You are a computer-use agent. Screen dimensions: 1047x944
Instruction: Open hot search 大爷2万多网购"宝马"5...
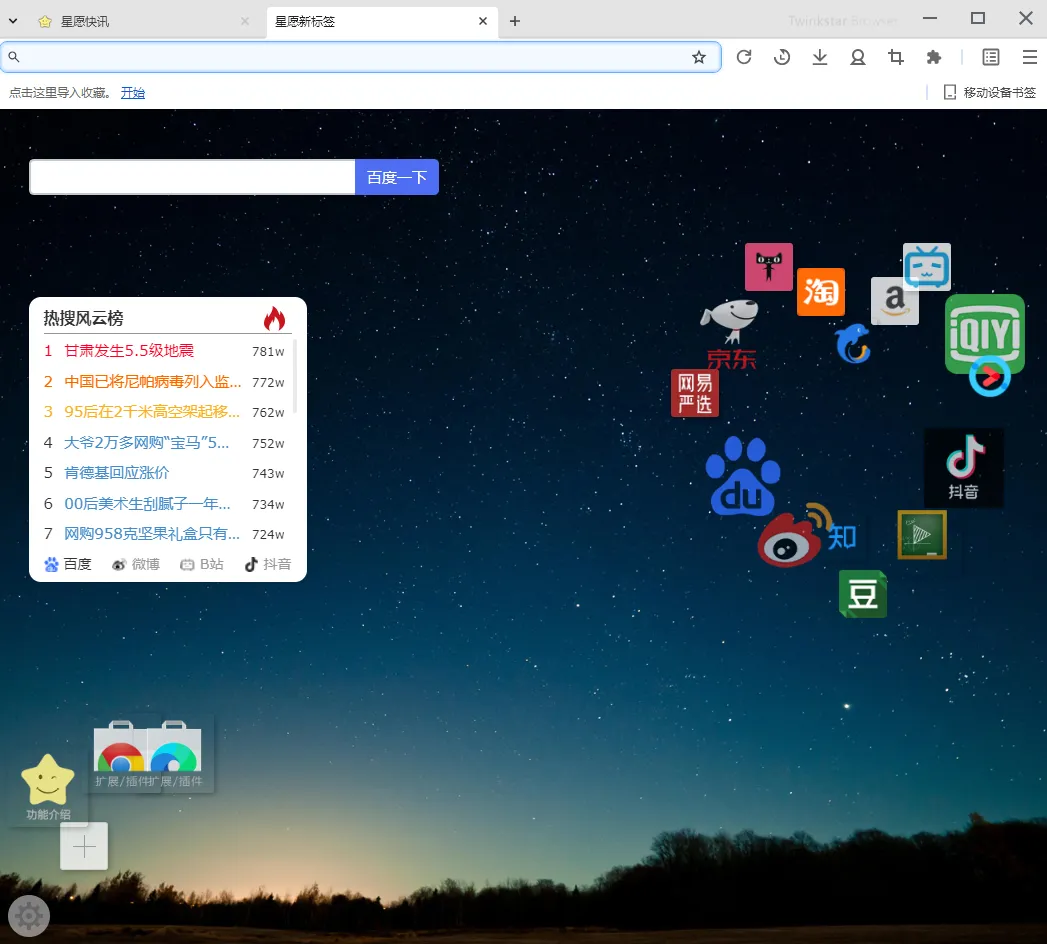click(146, 443)
